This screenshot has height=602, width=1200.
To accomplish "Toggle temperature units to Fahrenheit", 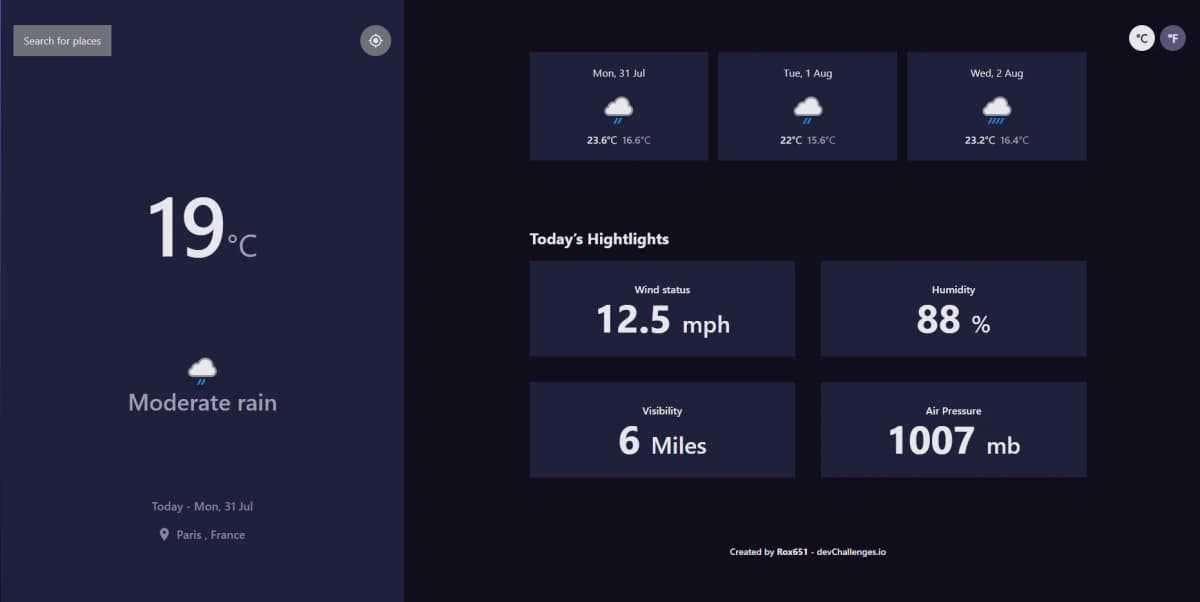I will click(1171, 38).
